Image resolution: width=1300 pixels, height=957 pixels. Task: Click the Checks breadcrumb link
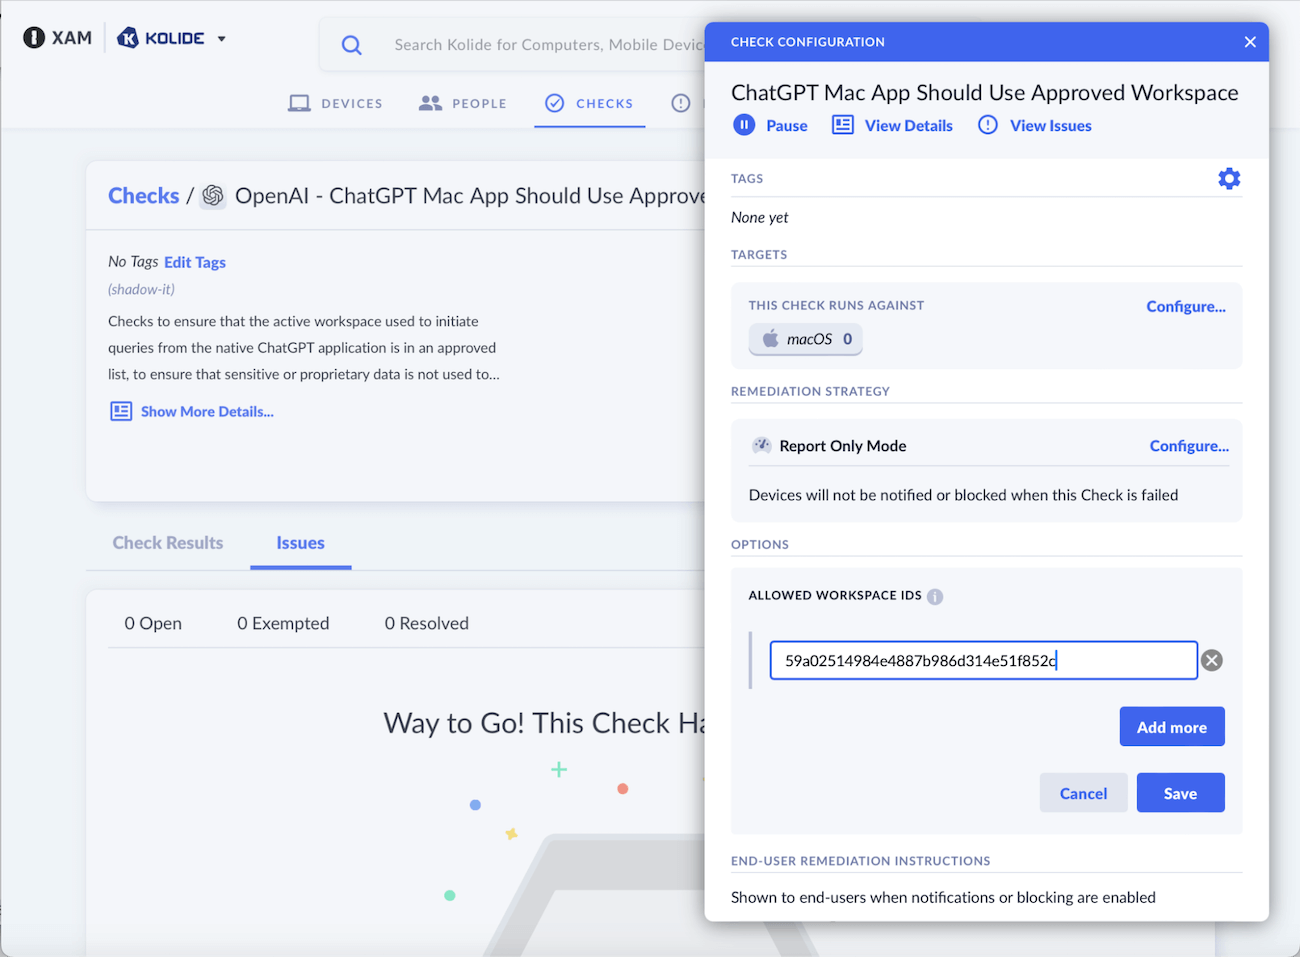pos(144,196)
